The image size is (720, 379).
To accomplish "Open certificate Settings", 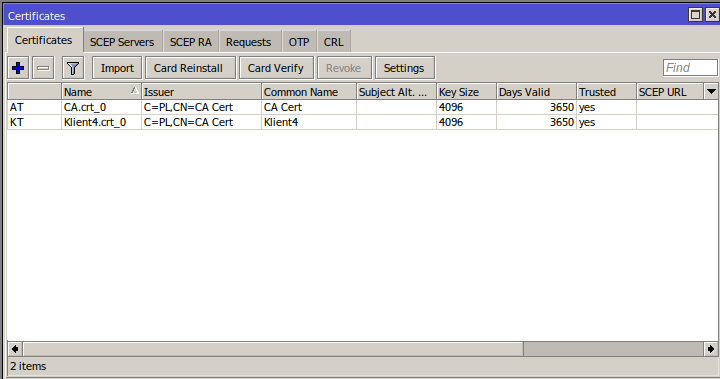I will pyautogui.click(x=404, y=68).
